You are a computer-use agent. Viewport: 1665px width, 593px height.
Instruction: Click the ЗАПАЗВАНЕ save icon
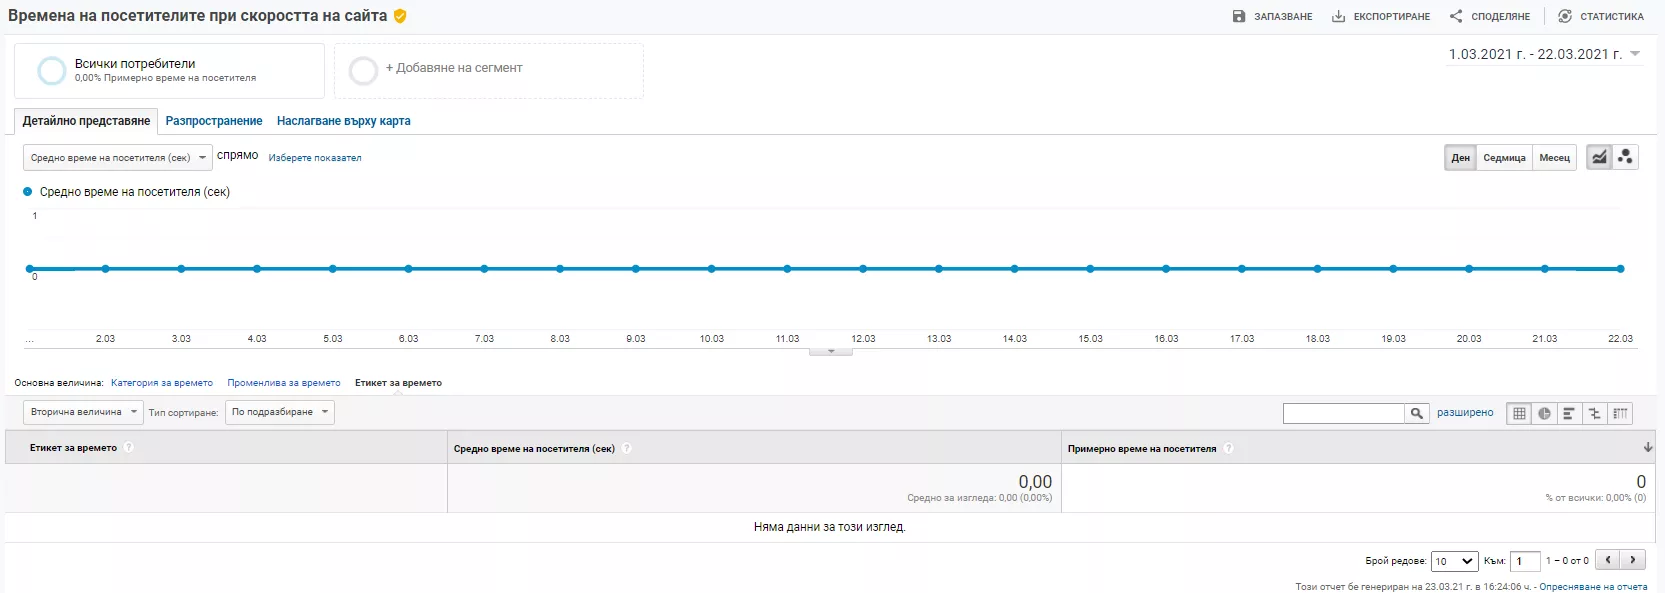pos(1239,16)
